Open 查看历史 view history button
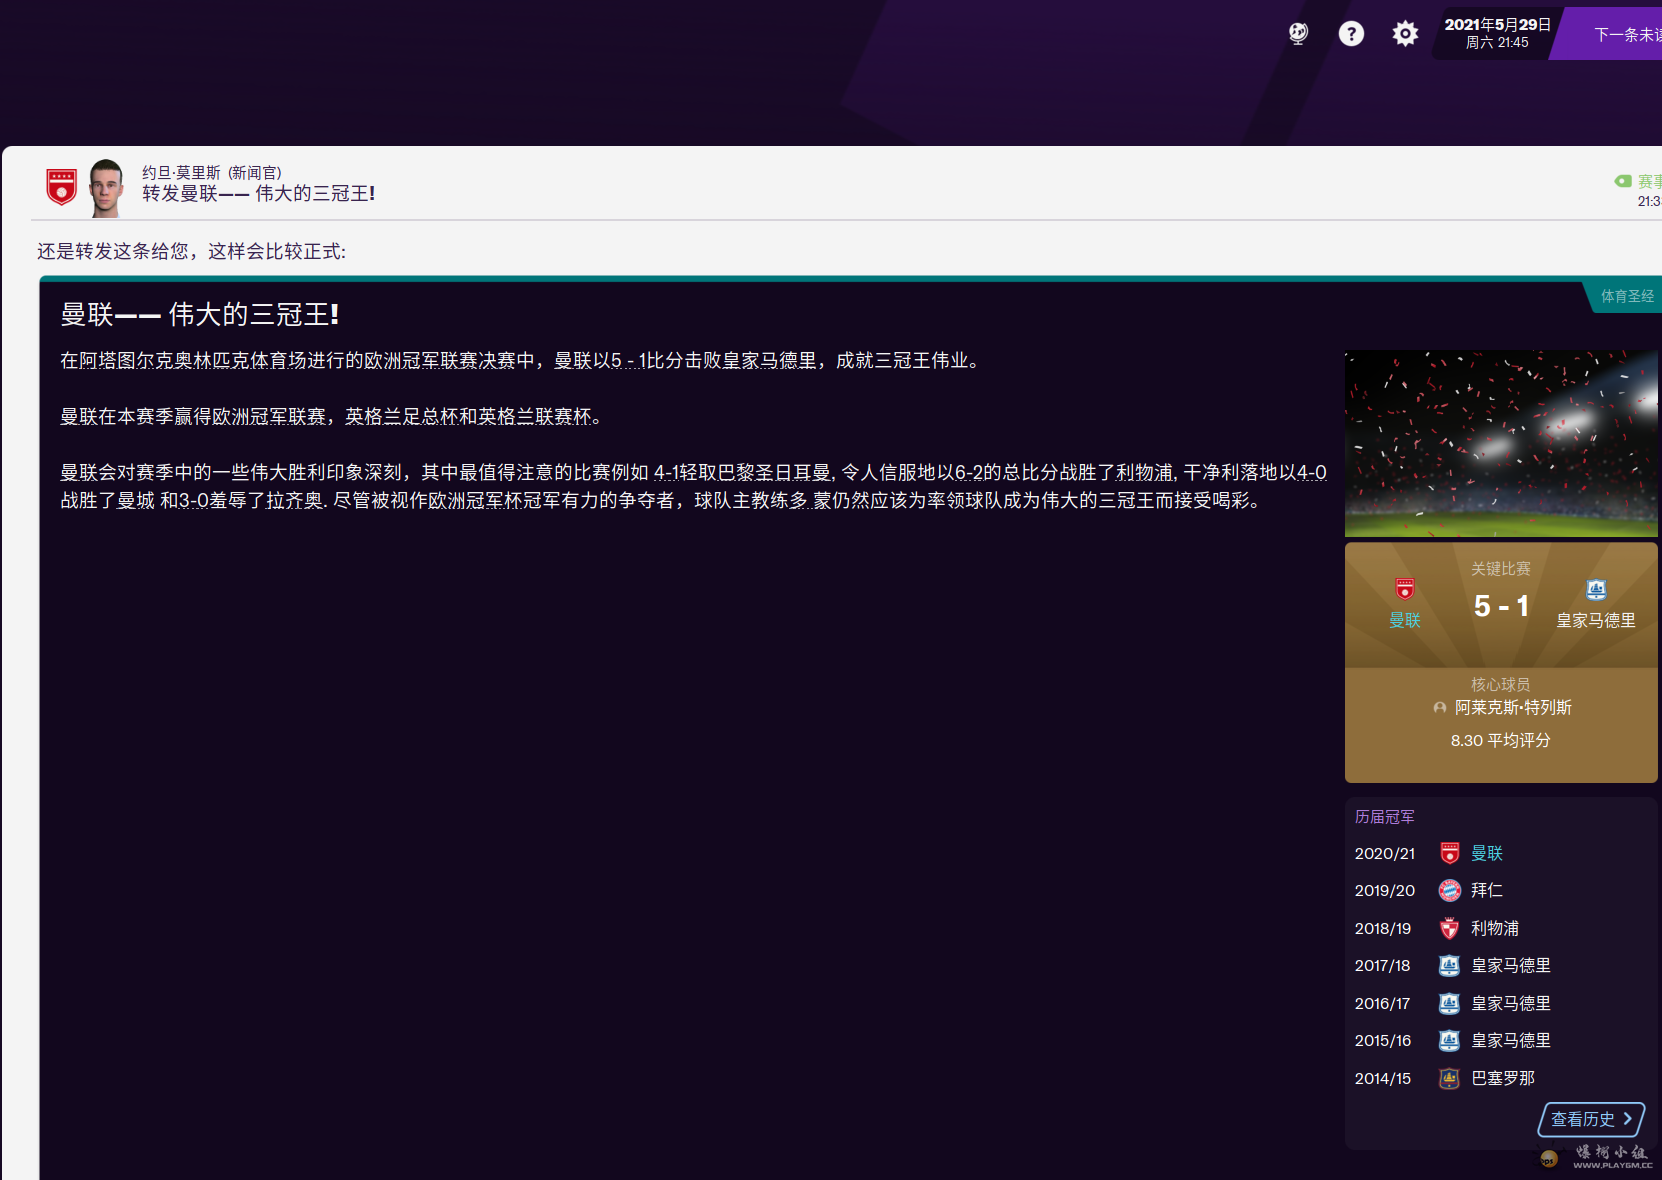Screen dimensions: 1662x1180 coord(1591,1119)
